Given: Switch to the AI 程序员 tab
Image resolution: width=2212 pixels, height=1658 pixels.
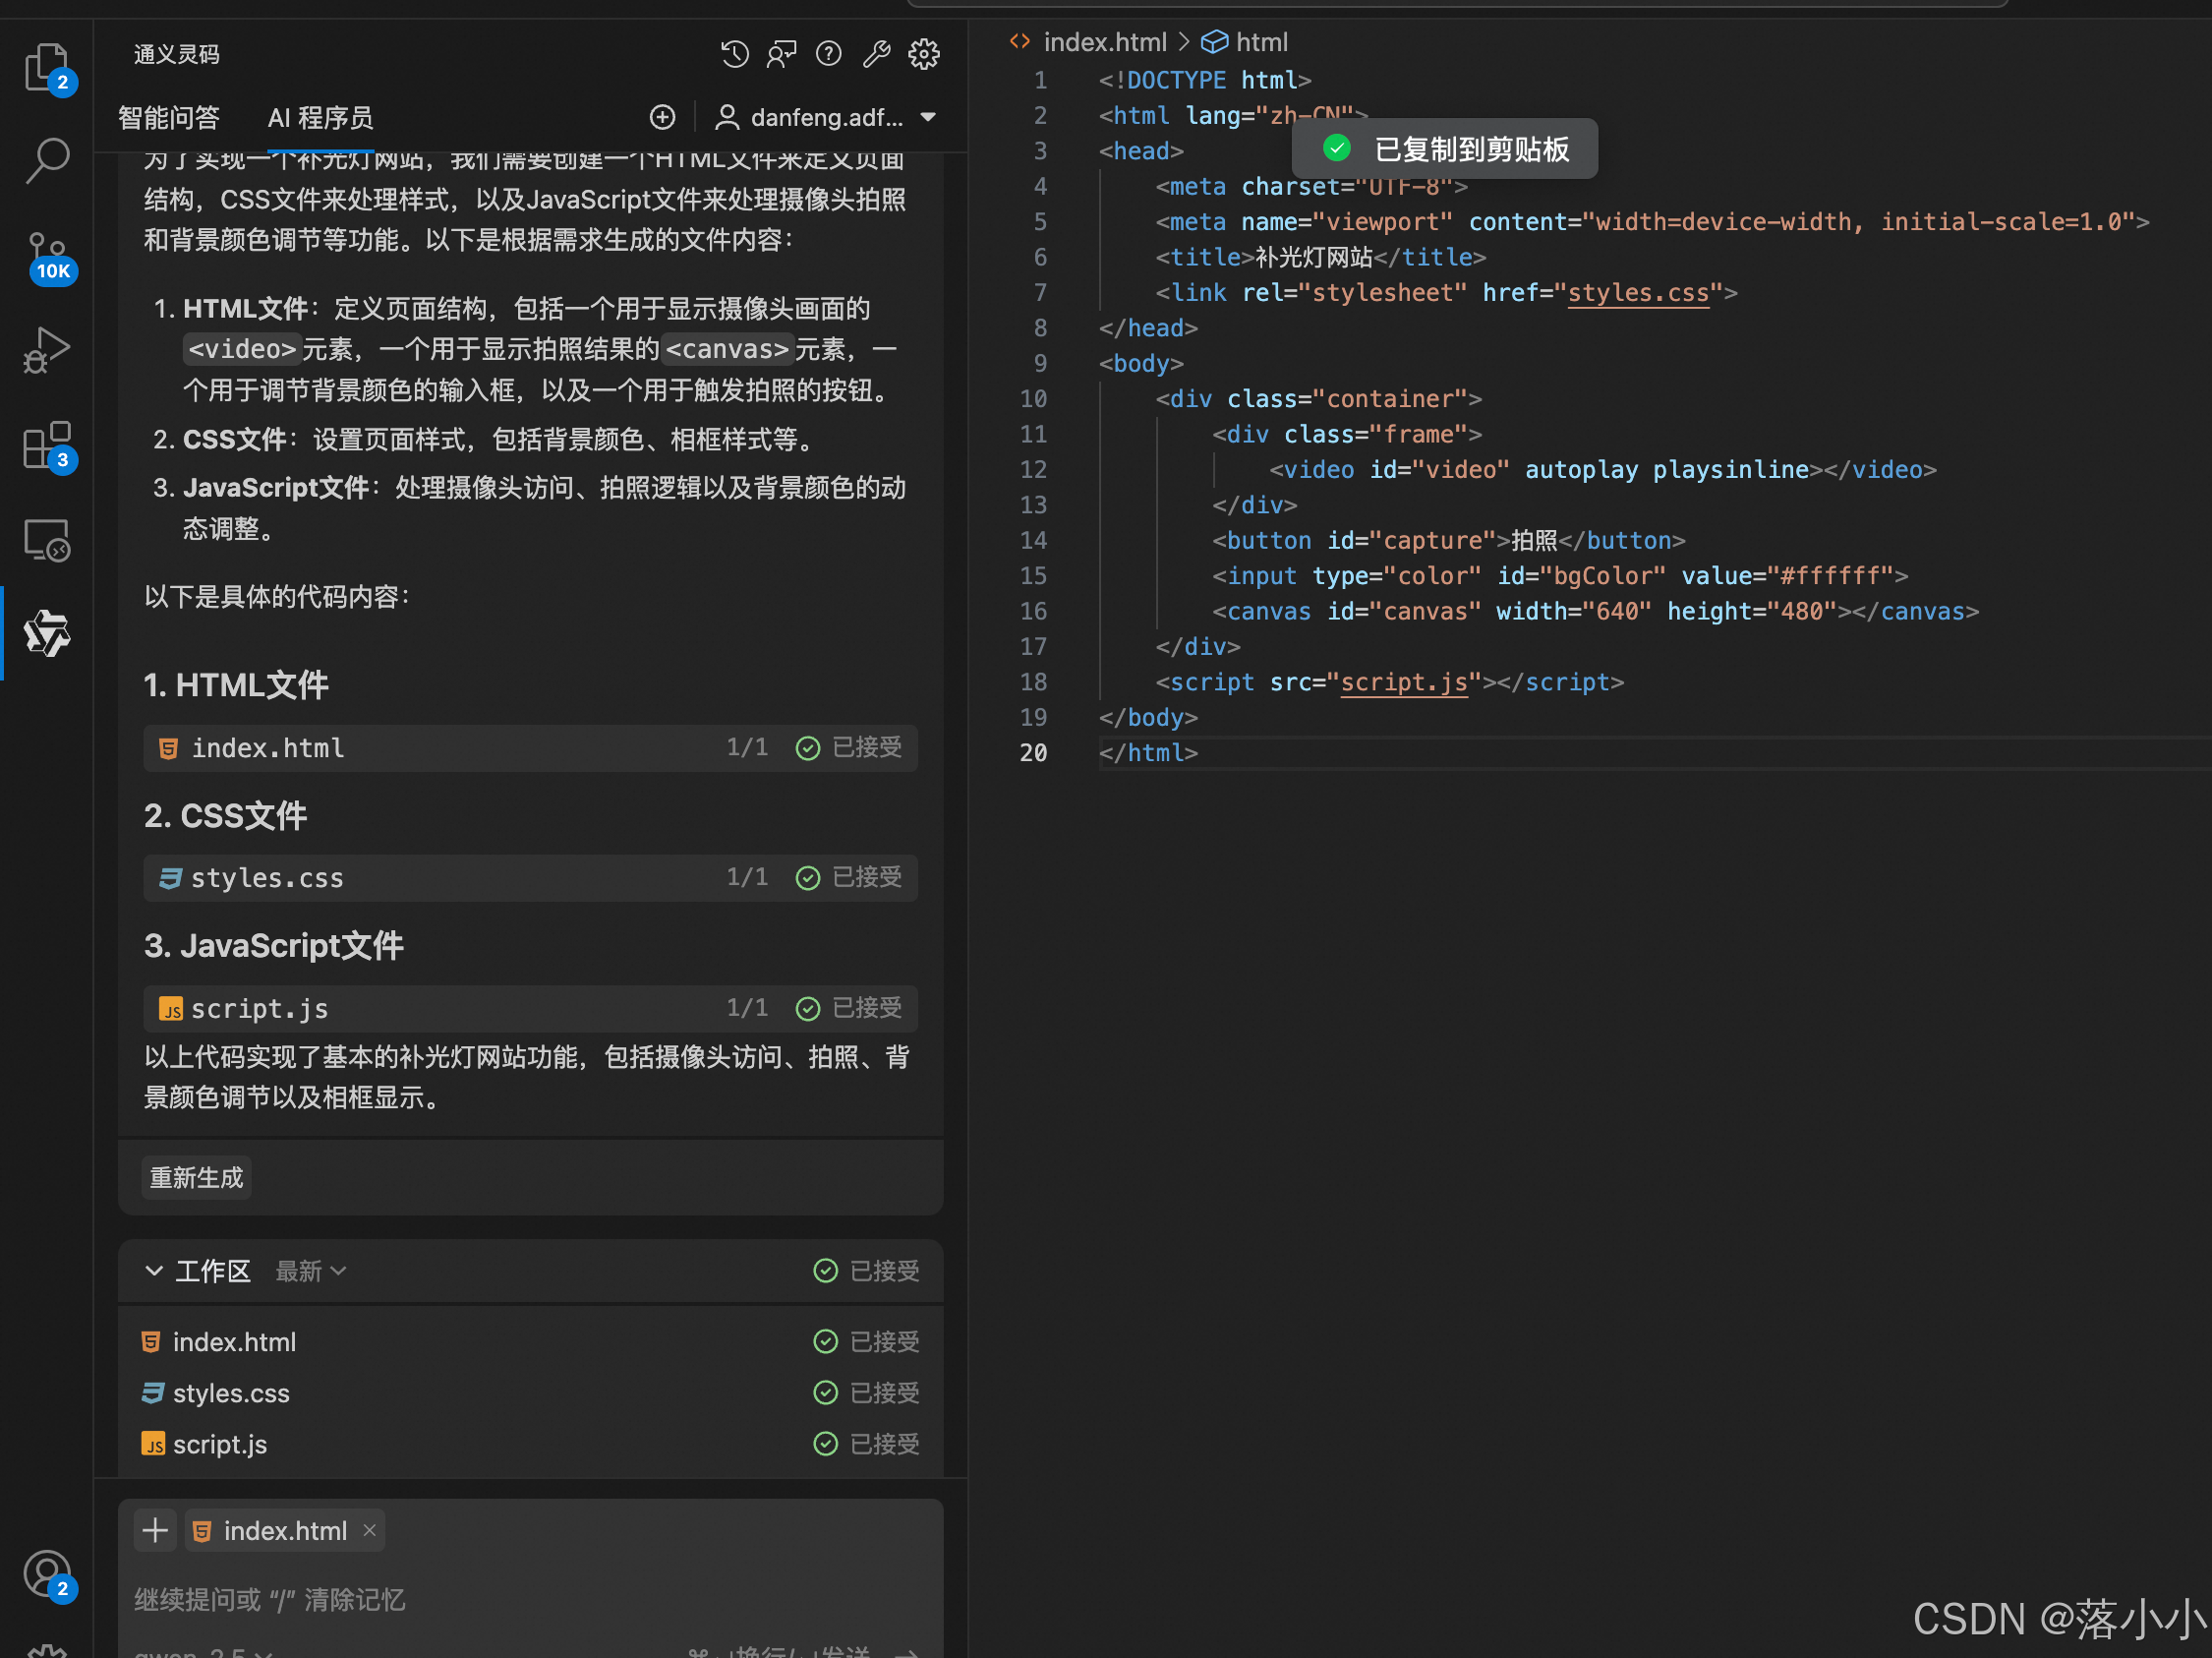Looking at the screenshot, I should [320, 118].
